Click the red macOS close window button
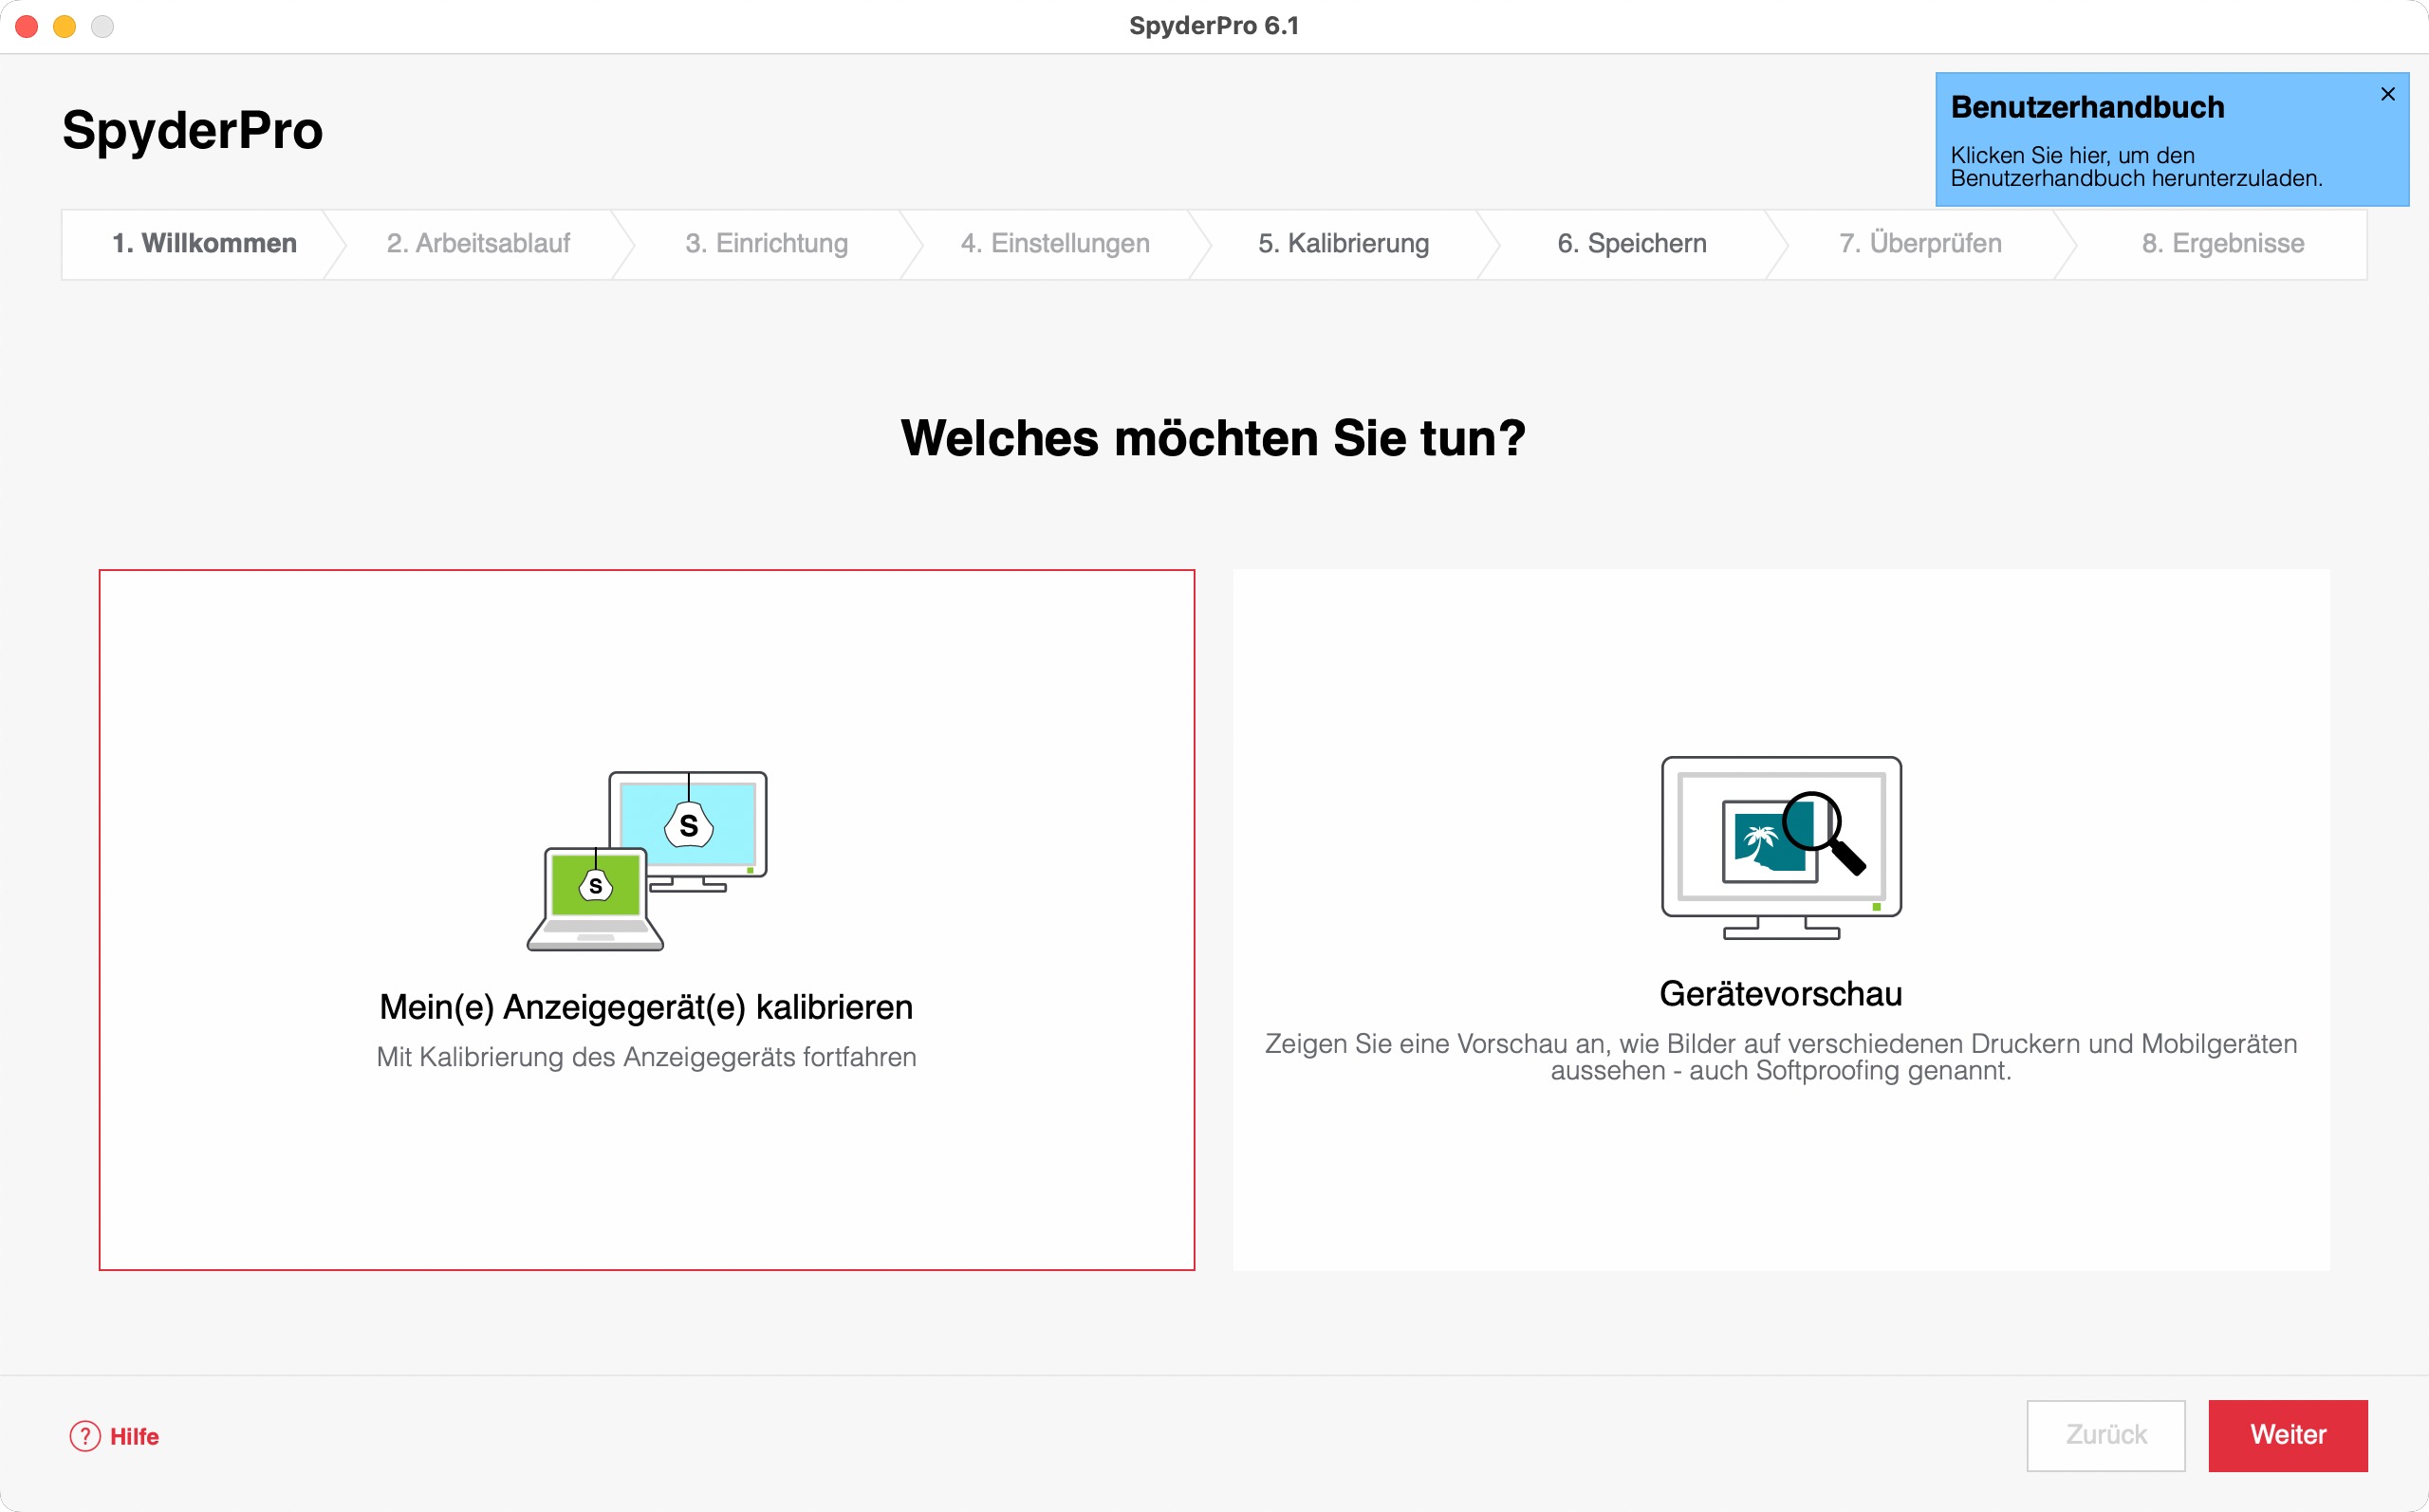 [27, 26]
